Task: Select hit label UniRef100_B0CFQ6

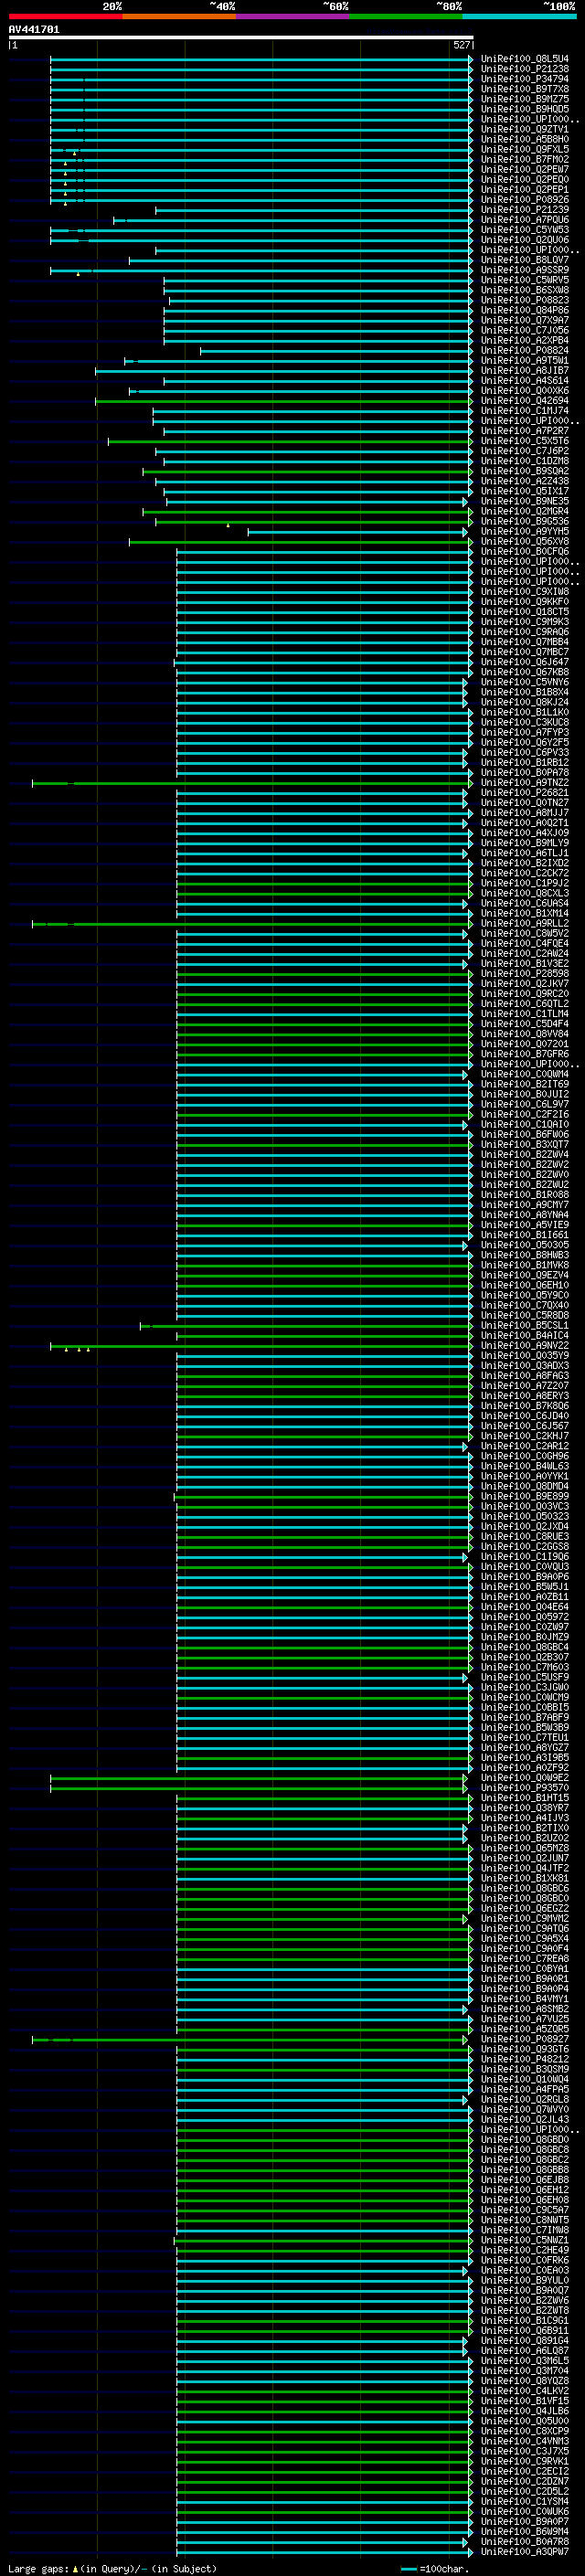Action: [x=525, y=551]
